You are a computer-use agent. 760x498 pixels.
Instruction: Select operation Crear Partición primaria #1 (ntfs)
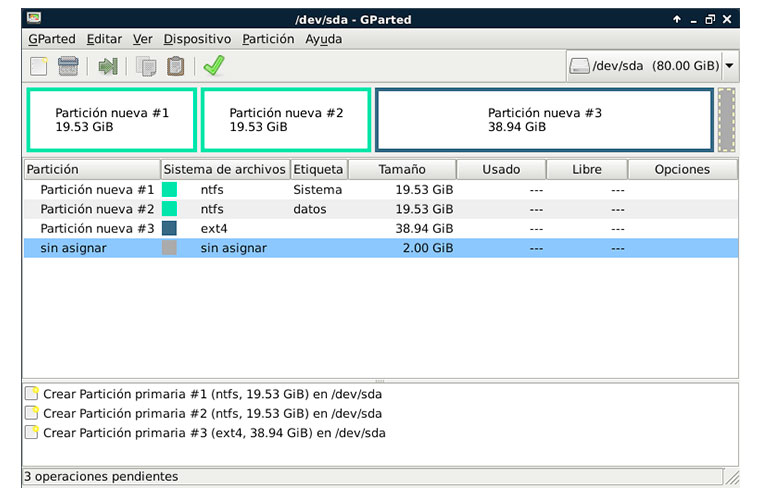coord(212,394)
